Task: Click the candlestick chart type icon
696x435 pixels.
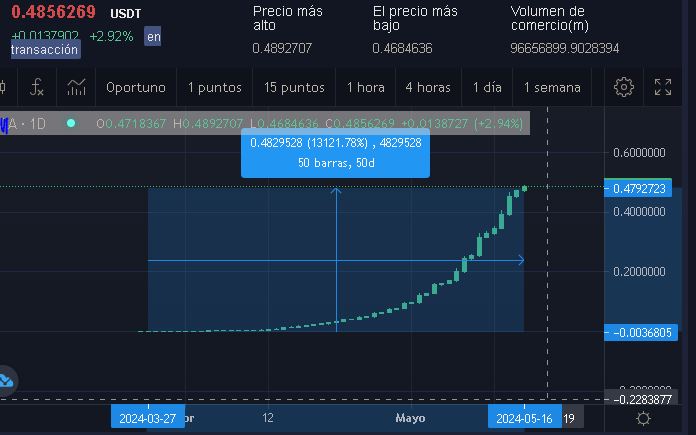Action: (3, 87)
